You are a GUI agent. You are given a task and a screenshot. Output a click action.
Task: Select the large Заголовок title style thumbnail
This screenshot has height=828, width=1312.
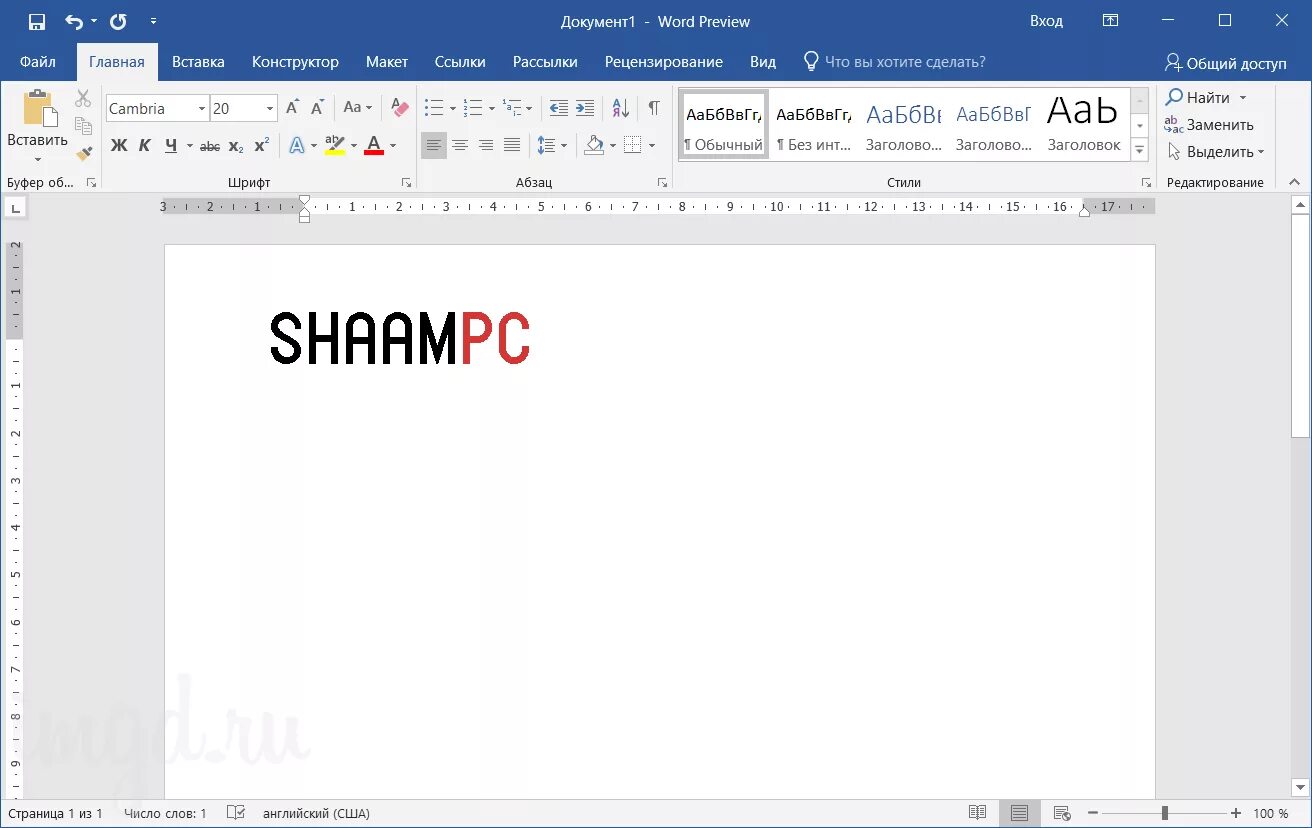[1084, 124]
